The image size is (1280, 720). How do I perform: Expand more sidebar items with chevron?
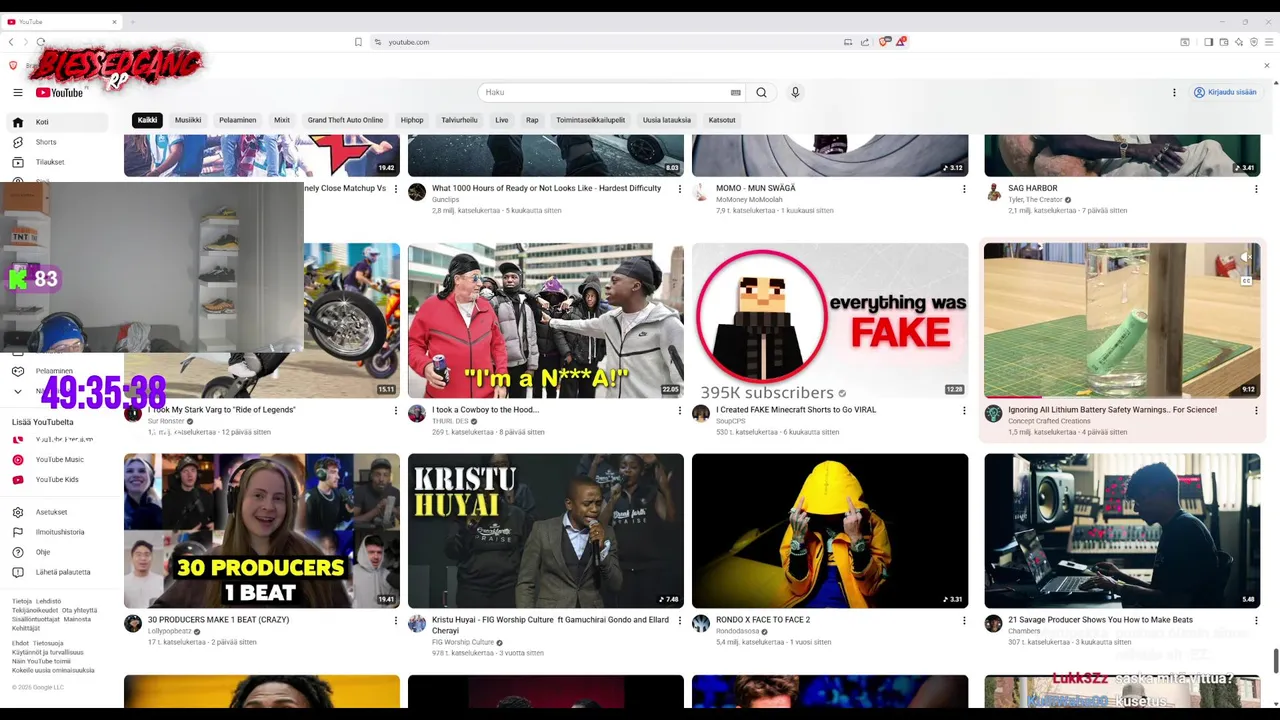pos(17,391)
